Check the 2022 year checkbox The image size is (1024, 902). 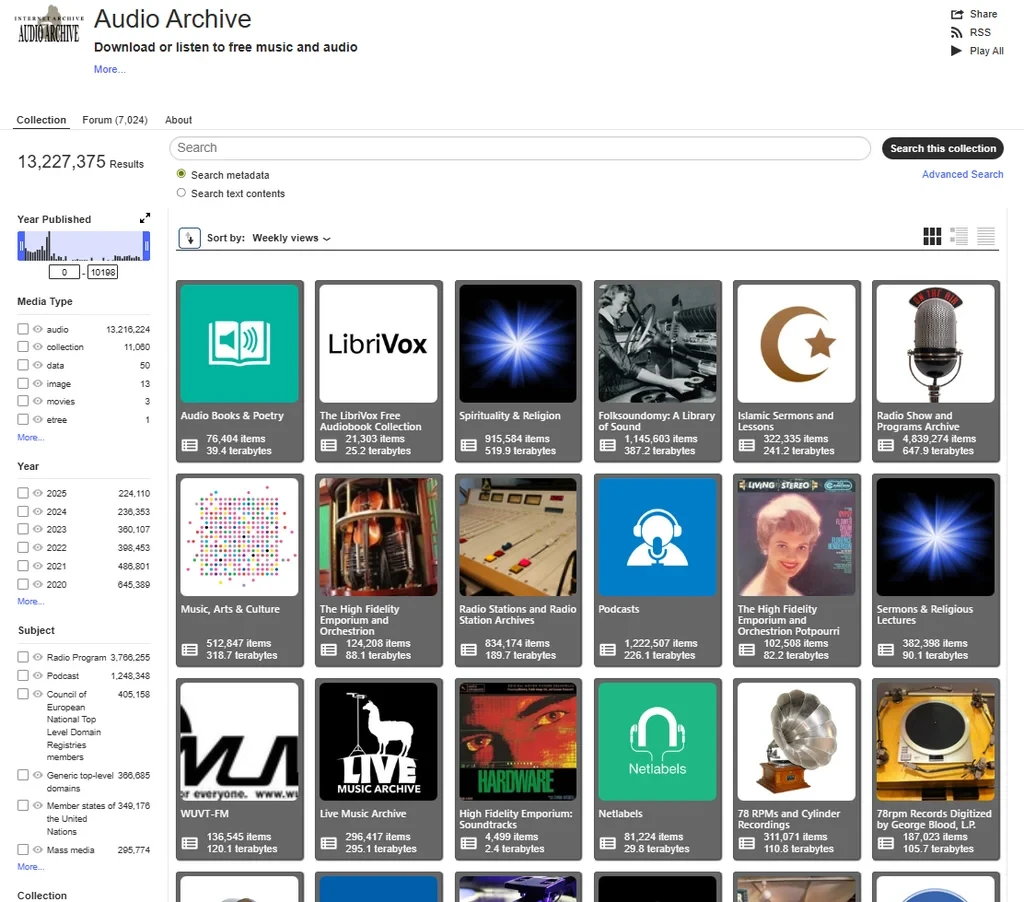point(23,547)
